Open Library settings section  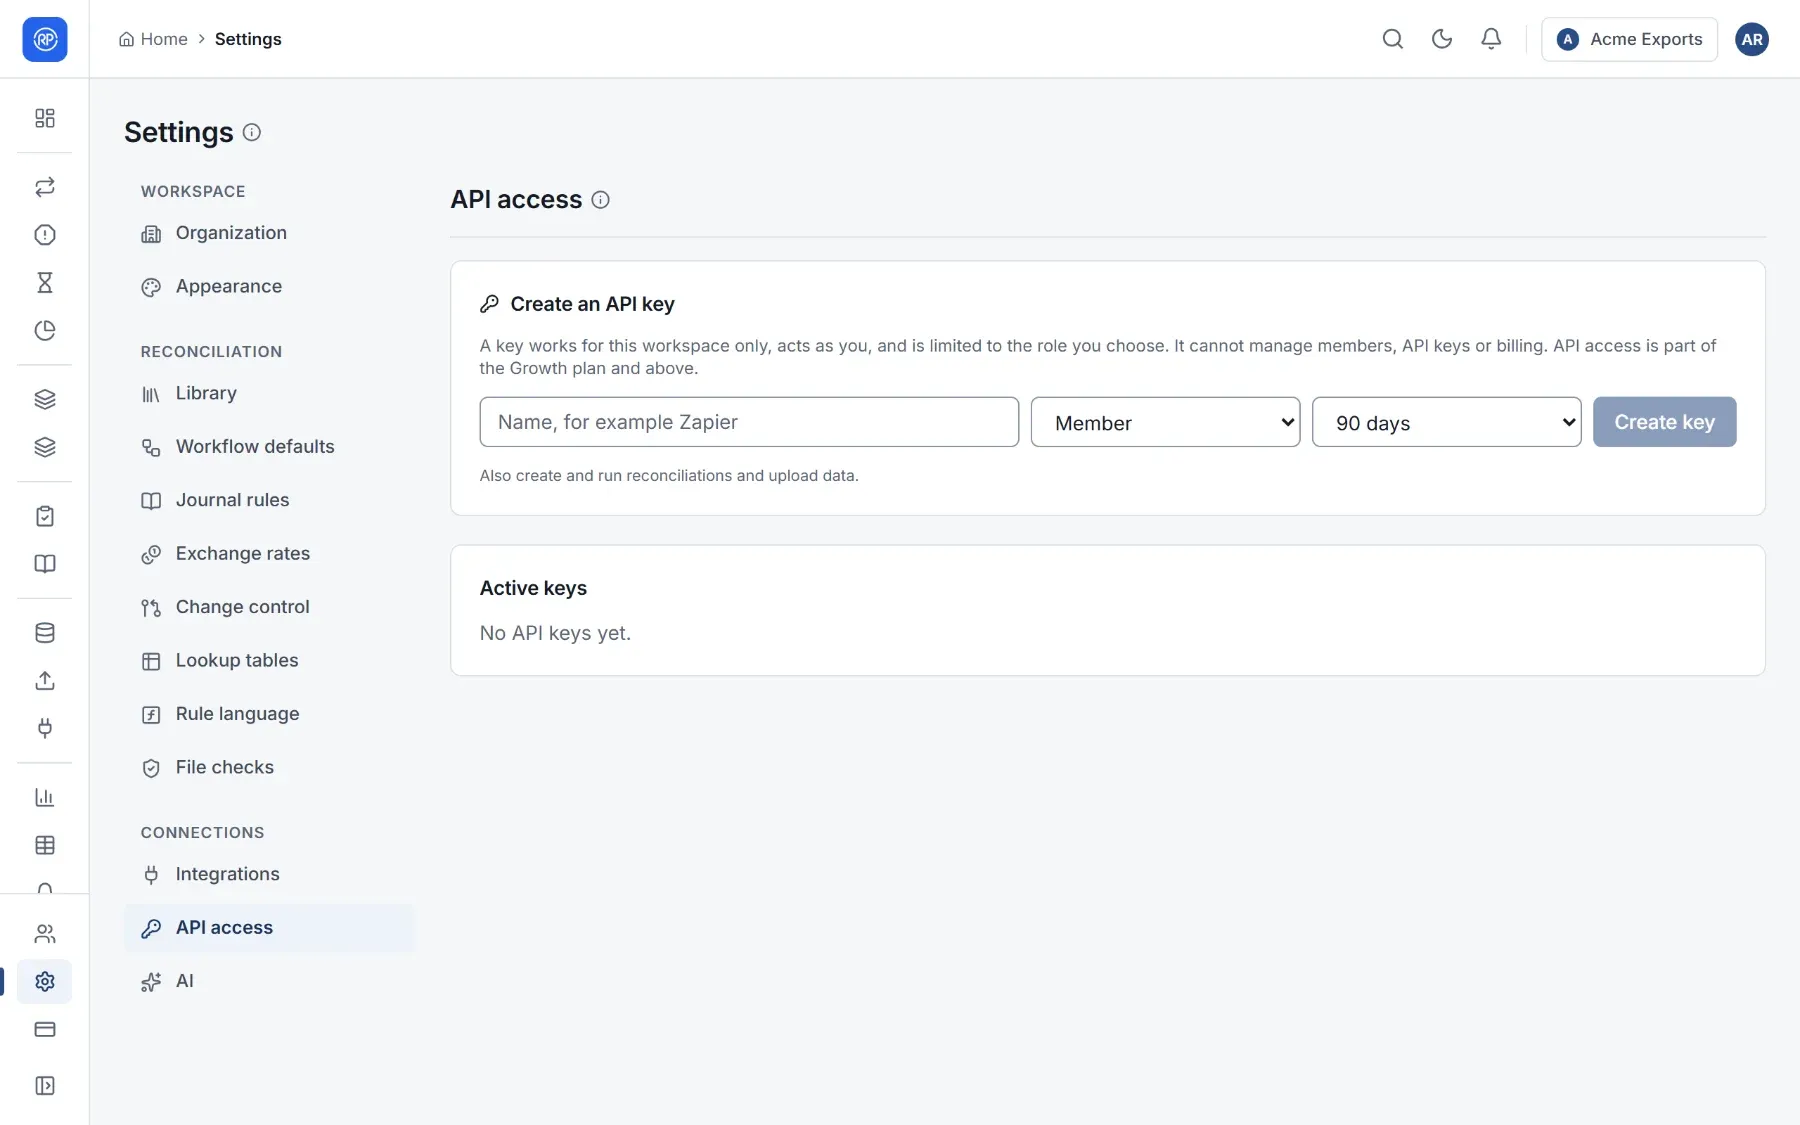tap(269, 394)
